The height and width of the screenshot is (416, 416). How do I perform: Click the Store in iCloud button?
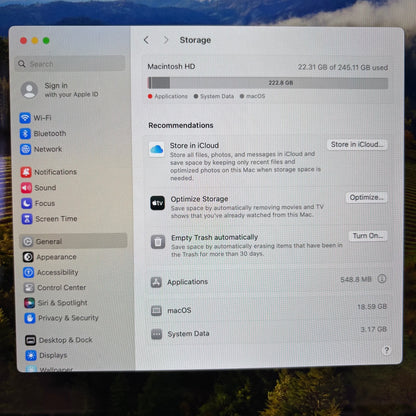[x=357, y=145]
